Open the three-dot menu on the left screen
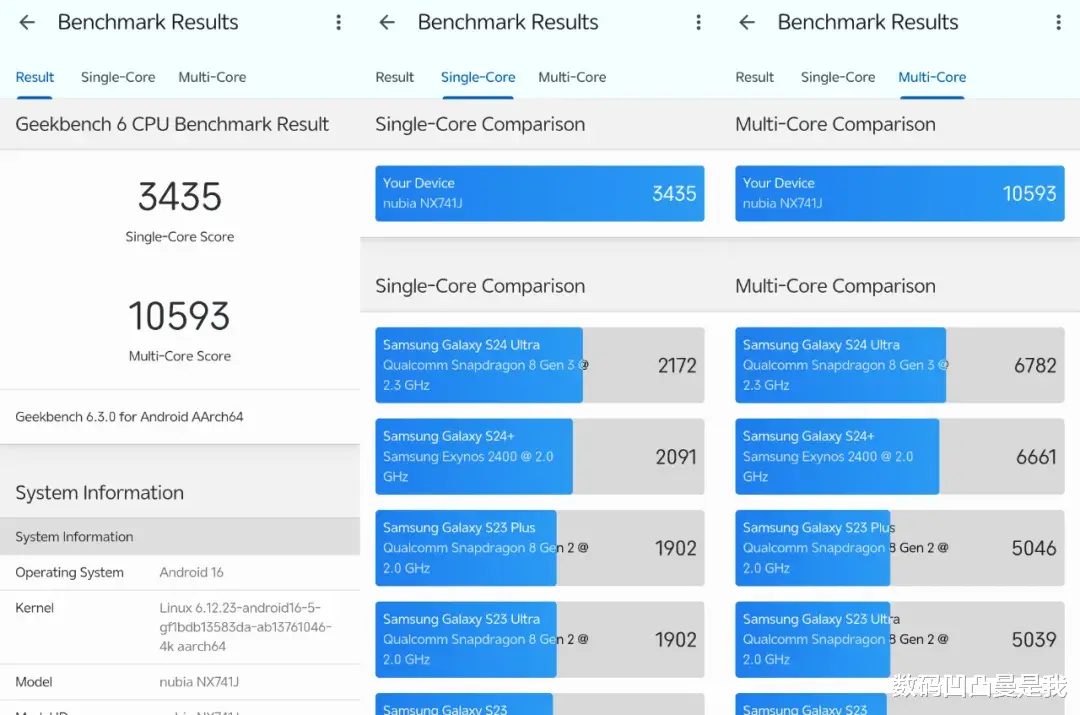The height and width of the screenshot is (715, 1080). coord(339,23)
